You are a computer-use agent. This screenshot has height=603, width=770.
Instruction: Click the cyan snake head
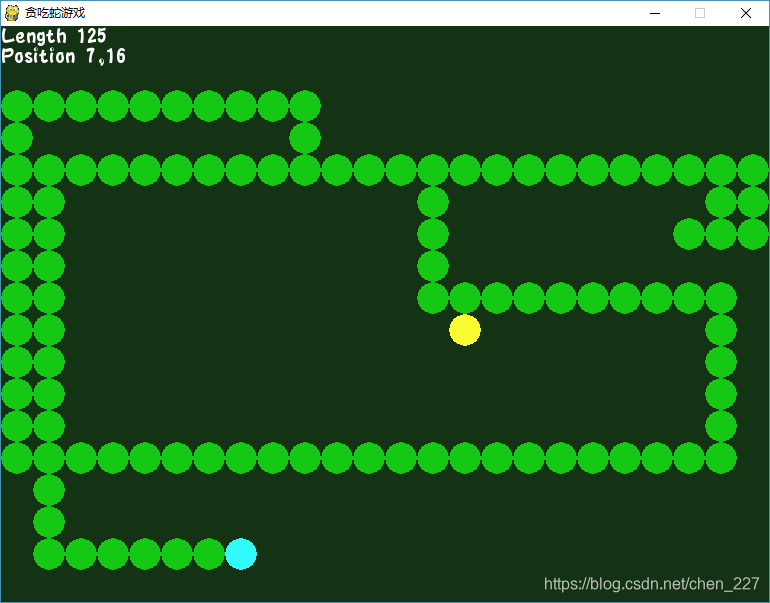point(241,554)
